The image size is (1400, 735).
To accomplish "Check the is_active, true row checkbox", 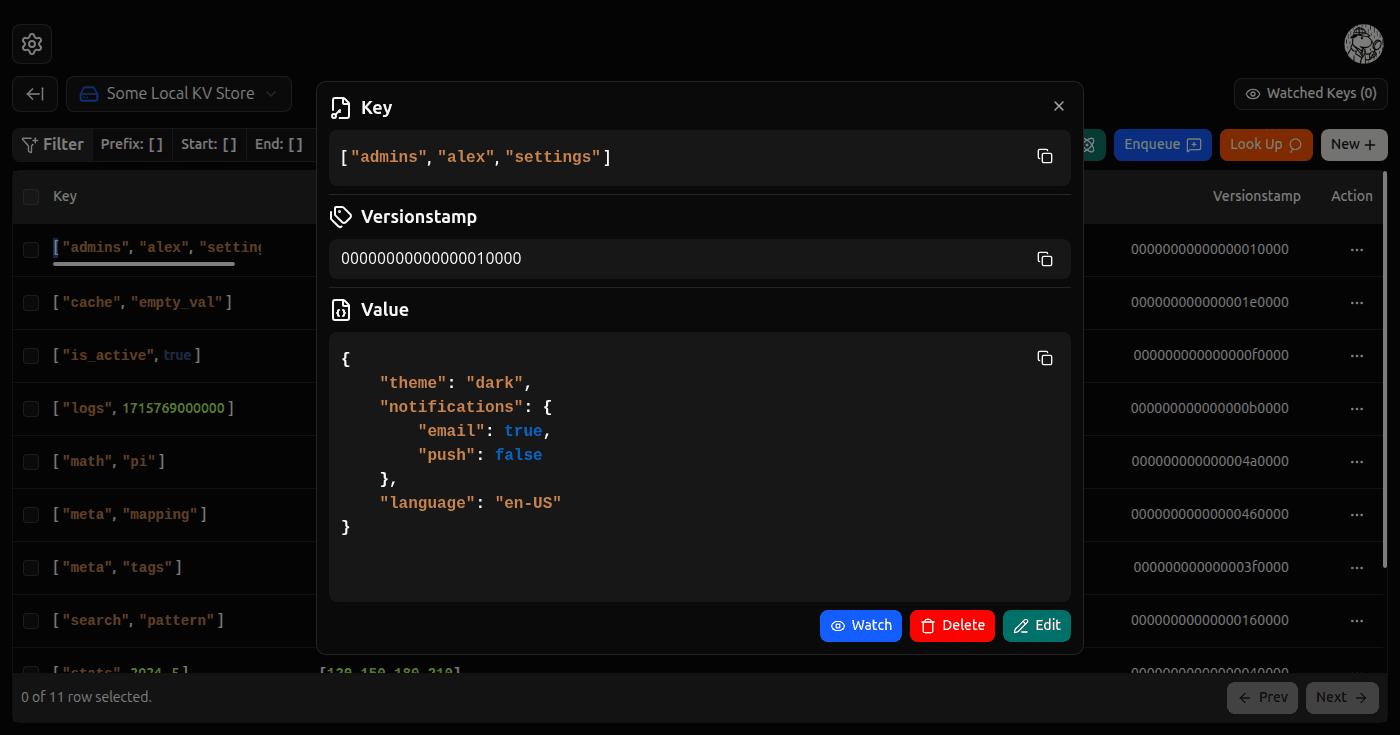I will pos(31,356).
